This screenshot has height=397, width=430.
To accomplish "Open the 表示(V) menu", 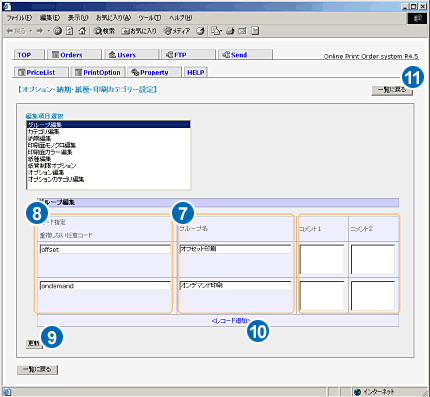I will (x=78, y=18).
